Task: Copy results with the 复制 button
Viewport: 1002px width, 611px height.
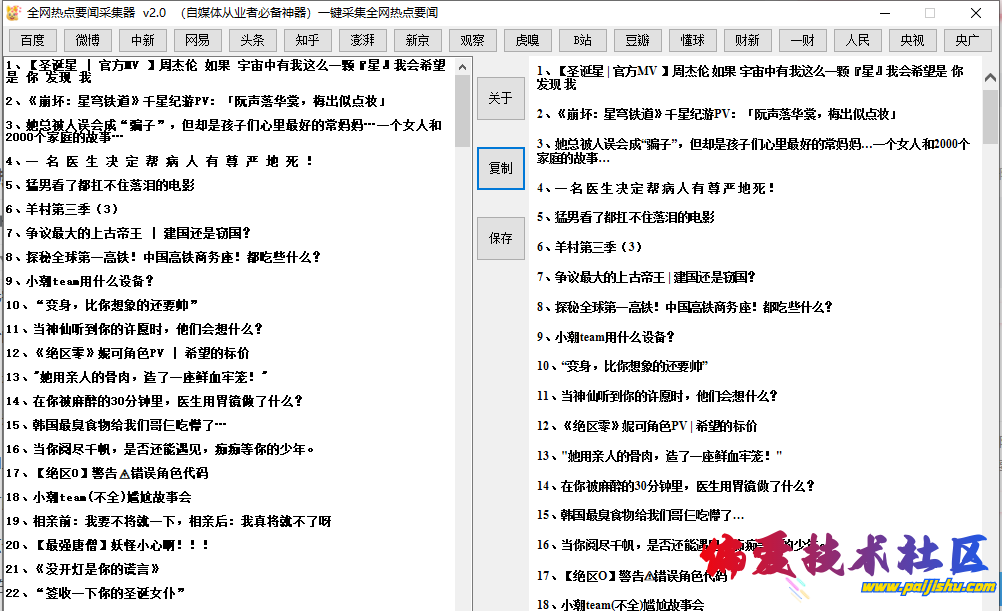Action: coord(500,168)
